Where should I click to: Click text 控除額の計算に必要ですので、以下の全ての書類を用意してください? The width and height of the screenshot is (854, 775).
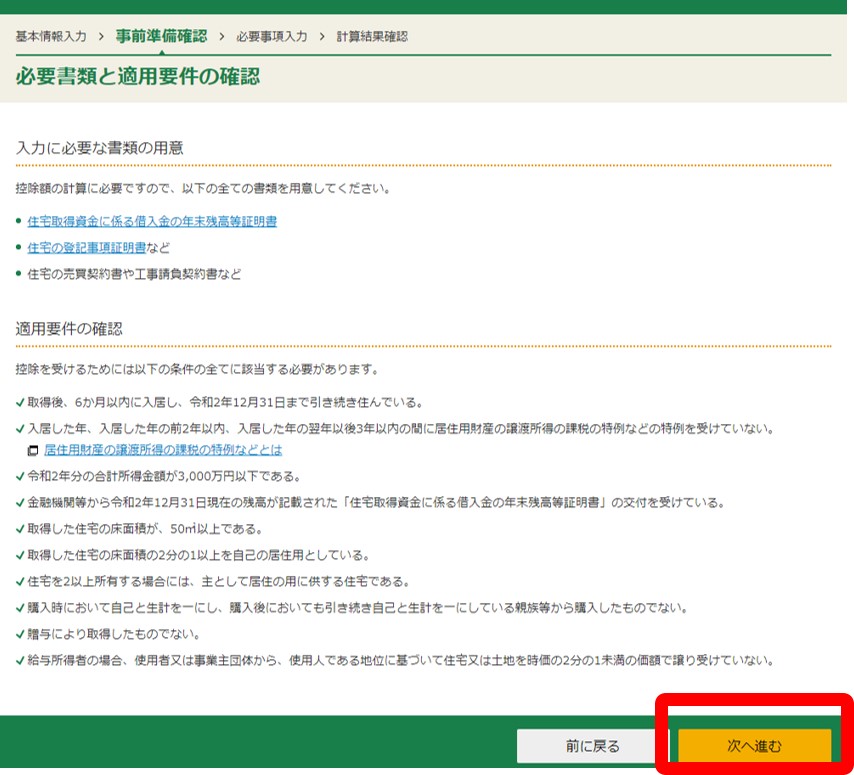point(203,188)
